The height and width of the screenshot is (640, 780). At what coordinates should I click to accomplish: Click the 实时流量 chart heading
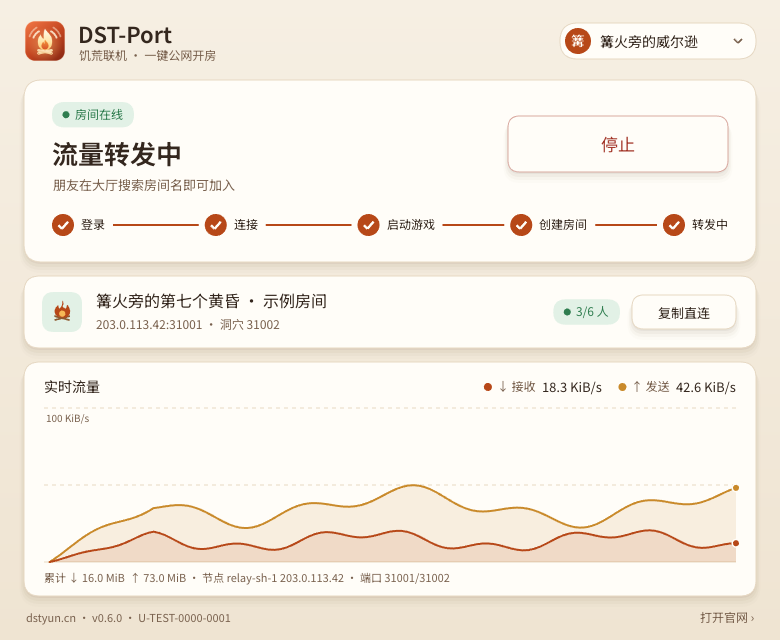tap(72, 387)
